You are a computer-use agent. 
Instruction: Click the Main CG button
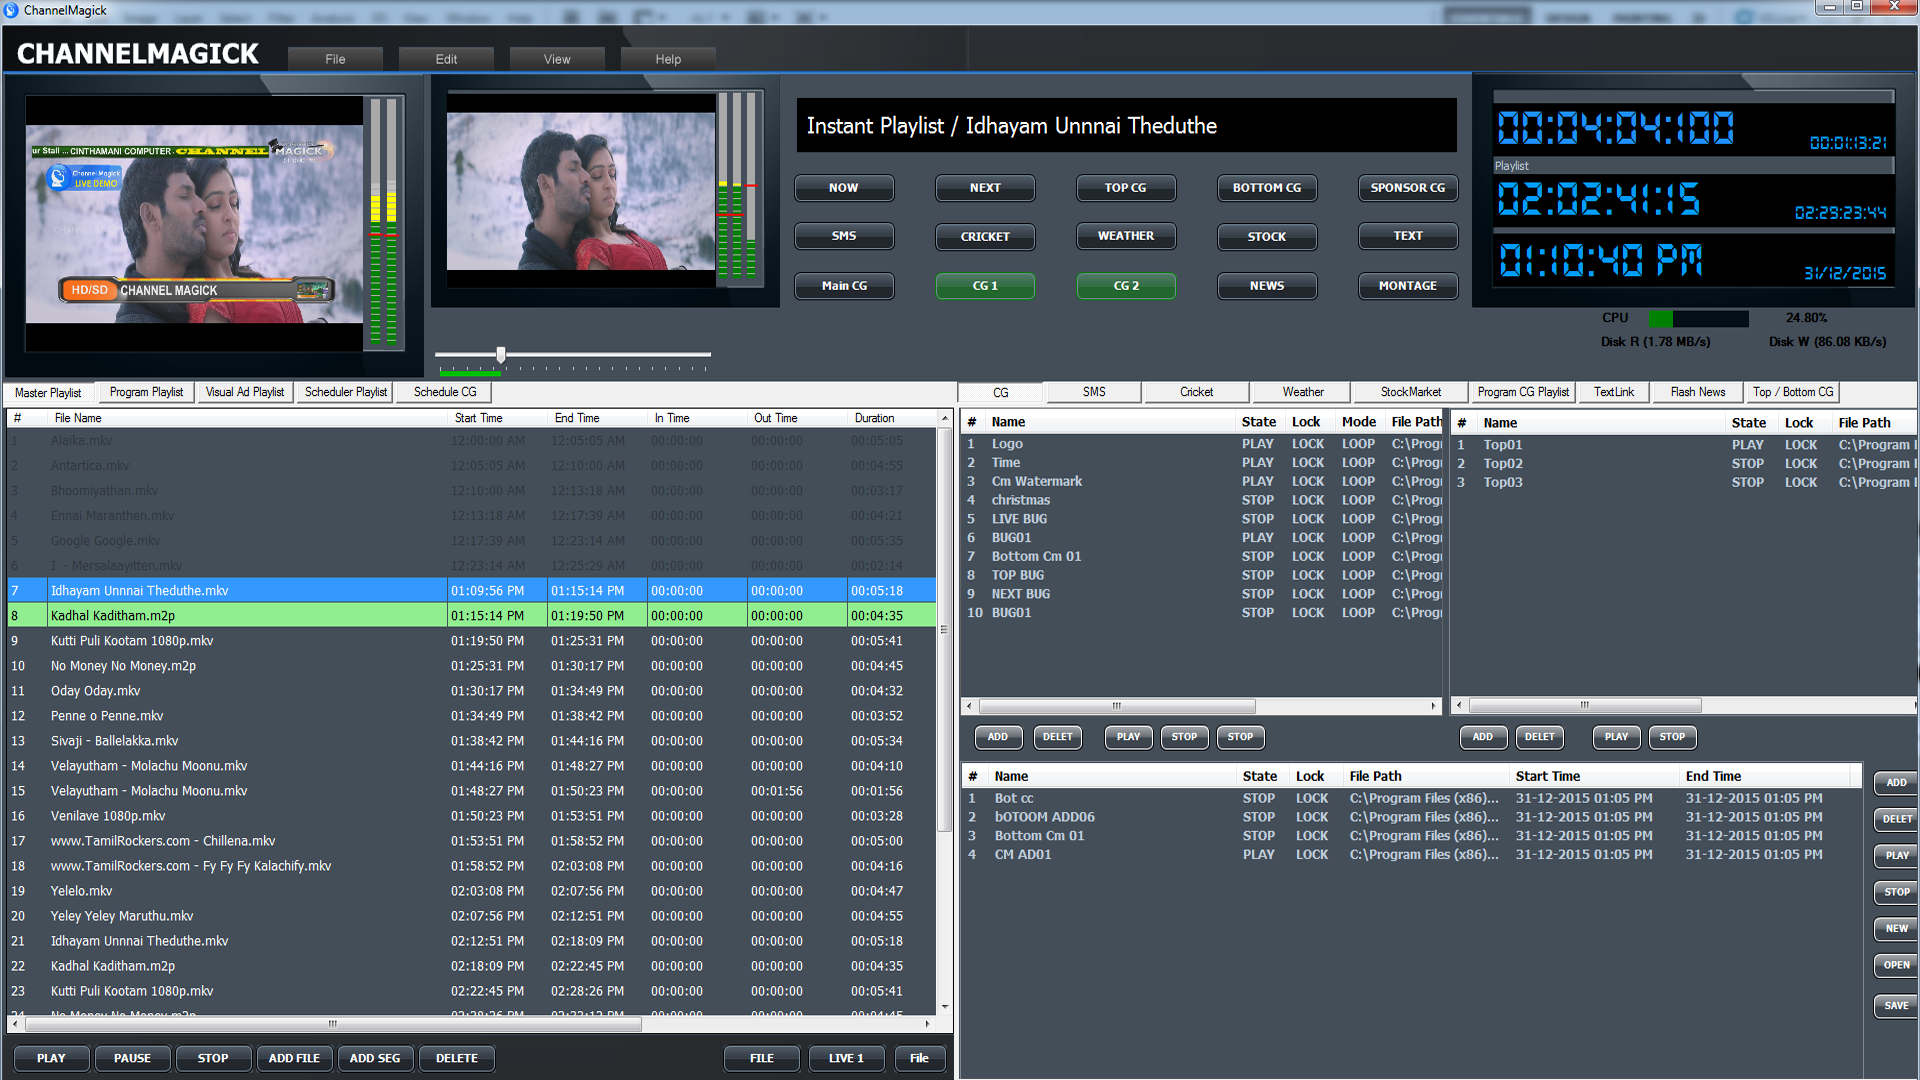[x=844, y=286]
